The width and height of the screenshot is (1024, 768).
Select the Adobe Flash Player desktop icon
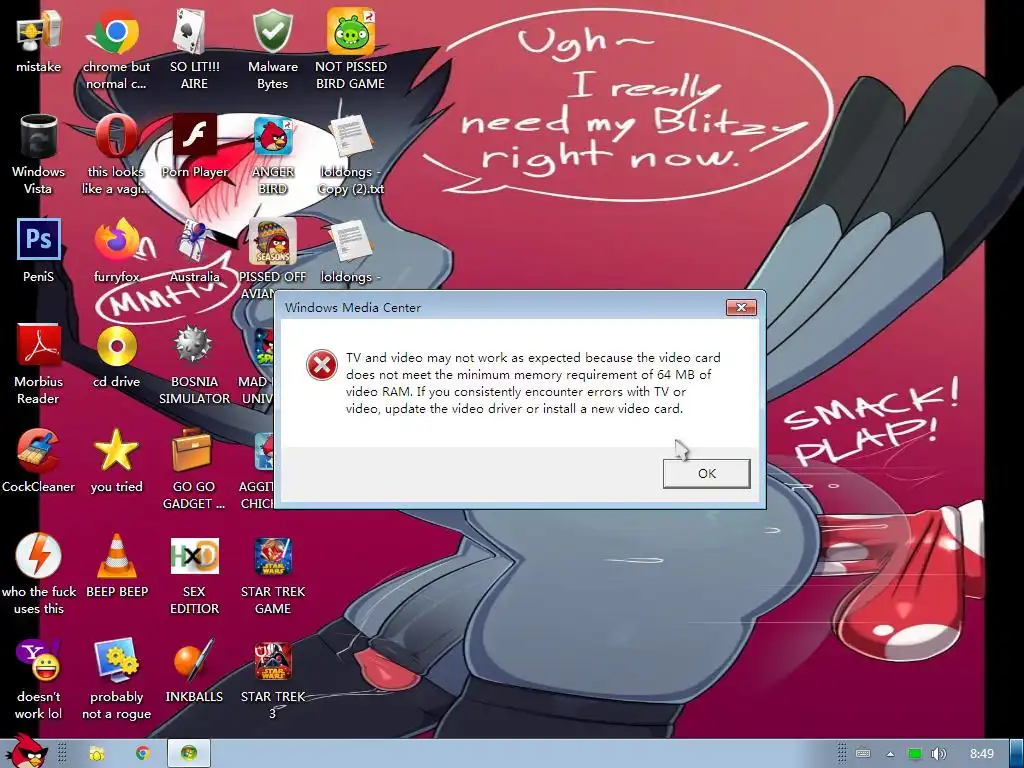(194, 136)
